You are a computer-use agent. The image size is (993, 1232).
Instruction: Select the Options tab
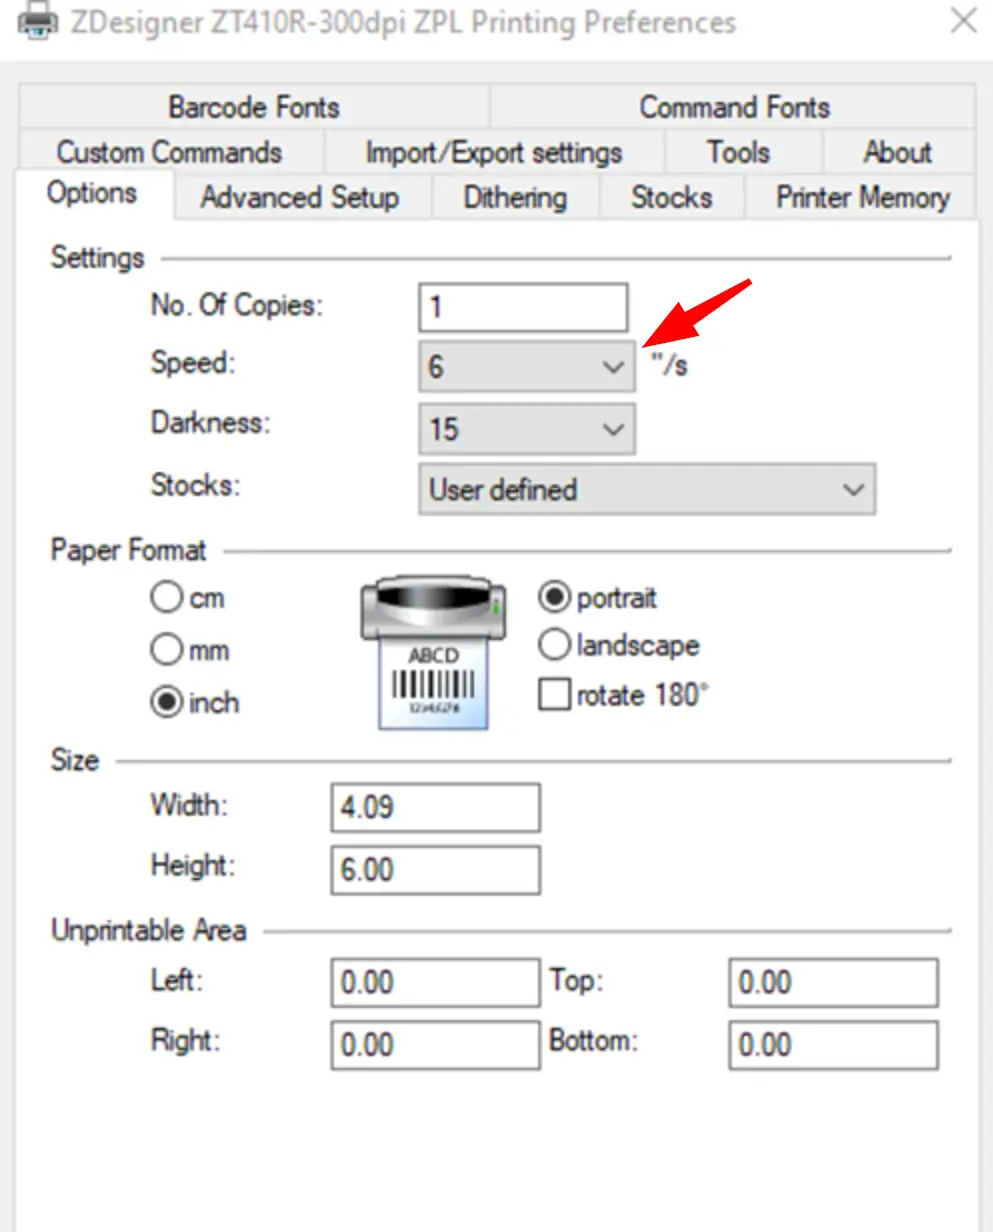(x=92, y=193)
